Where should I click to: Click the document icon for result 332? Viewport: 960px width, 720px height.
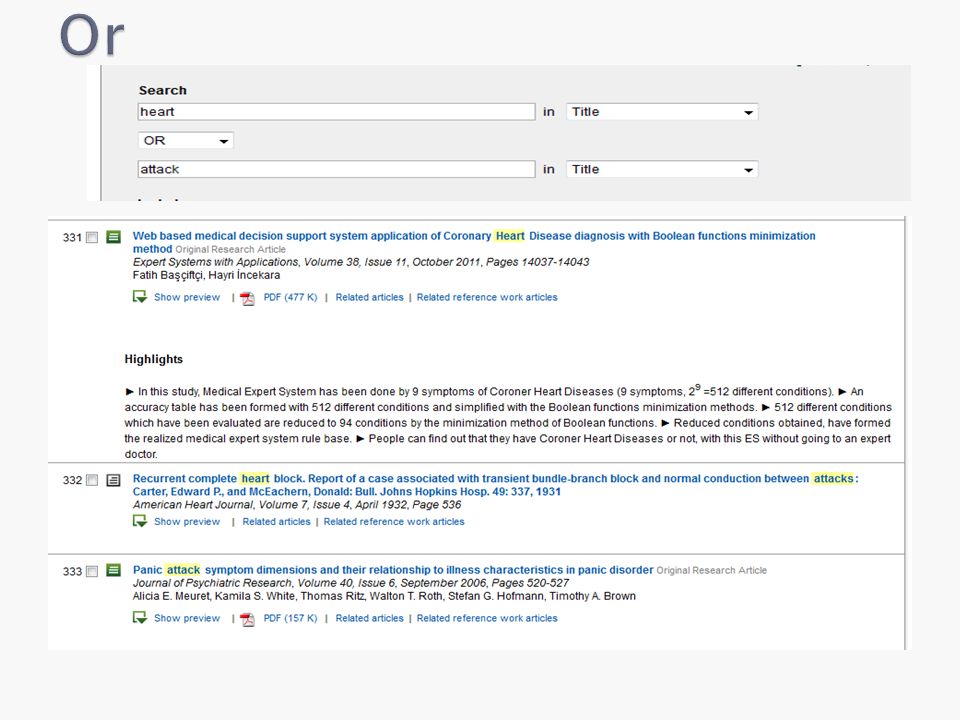click(113, 480)
